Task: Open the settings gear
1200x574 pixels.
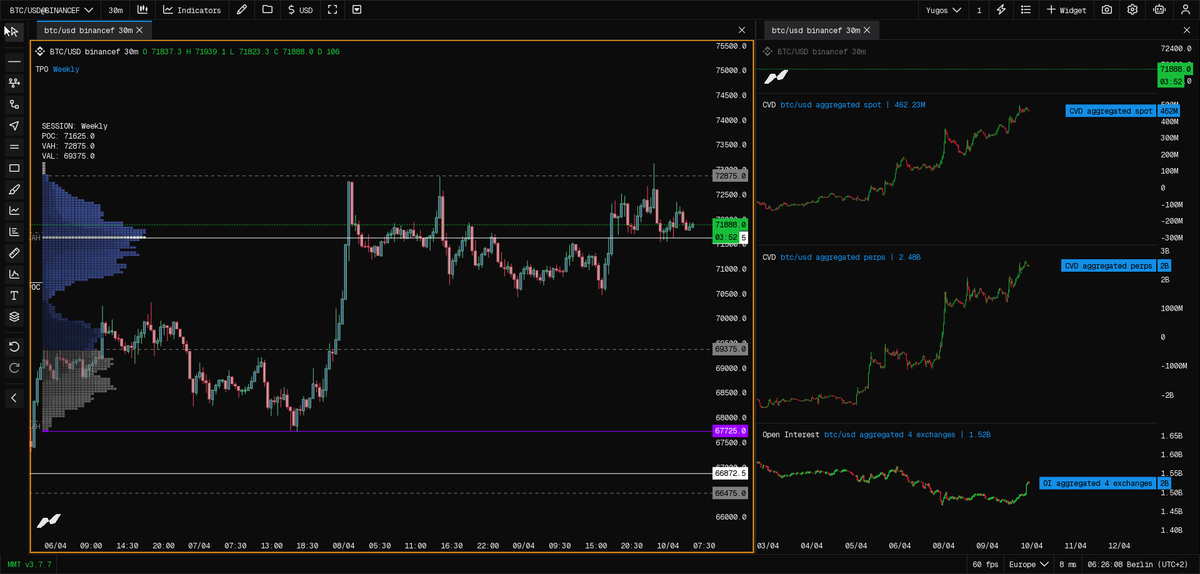Action: [x=1133, y=10]
